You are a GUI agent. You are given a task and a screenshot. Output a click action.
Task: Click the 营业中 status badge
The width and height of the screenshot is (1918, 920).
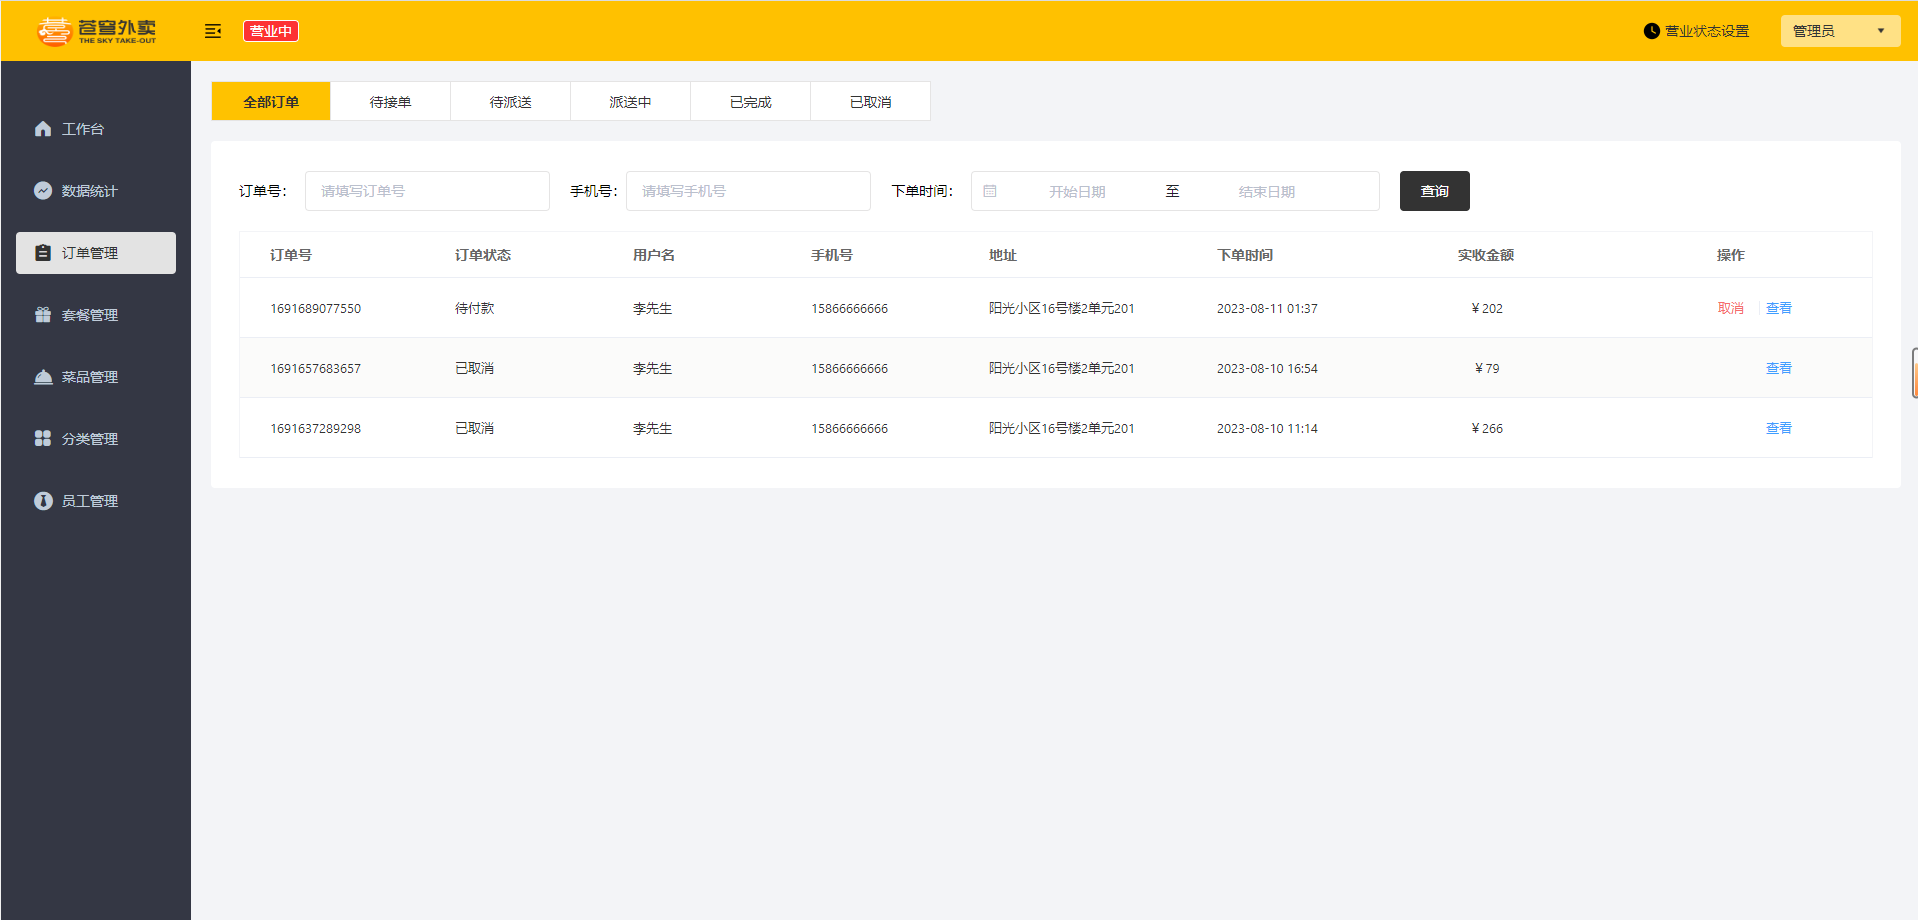(x=271, y=31)
